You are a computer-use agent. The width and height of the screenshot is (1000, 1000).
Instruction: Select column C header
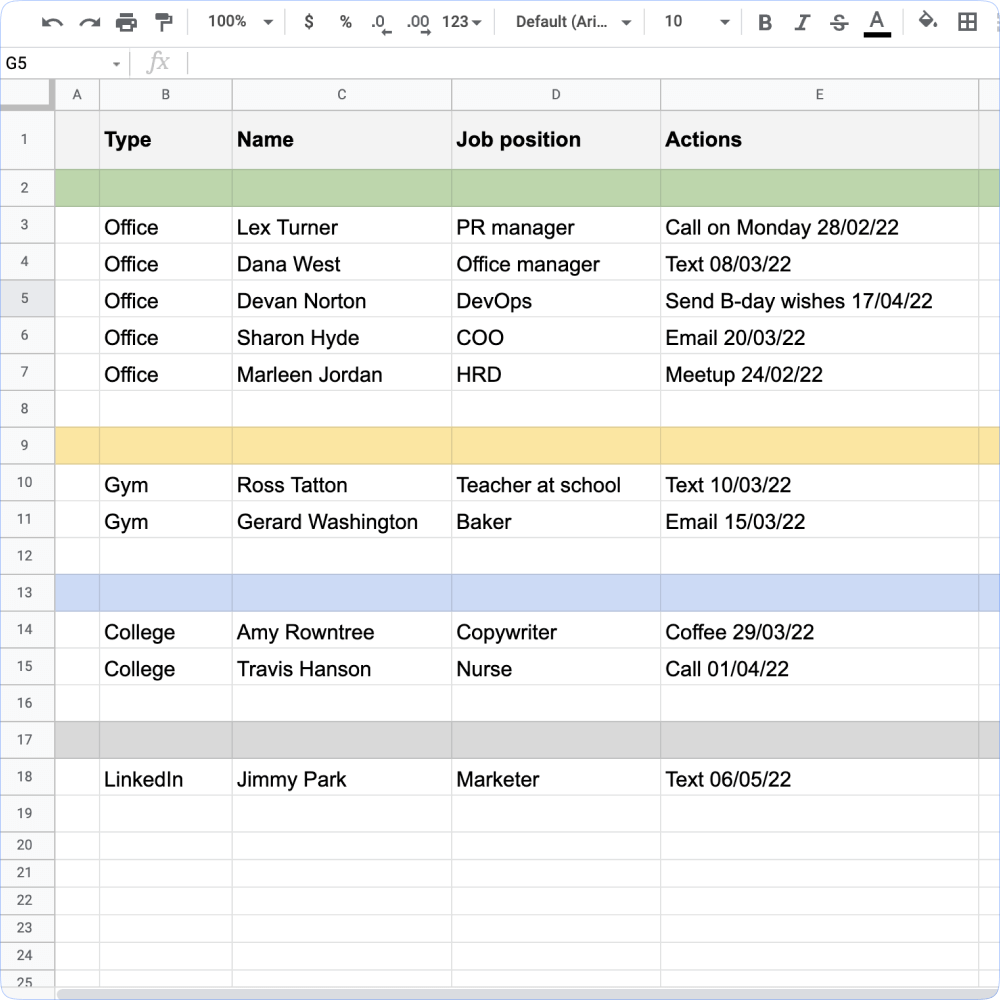click(x=342, y=94)
